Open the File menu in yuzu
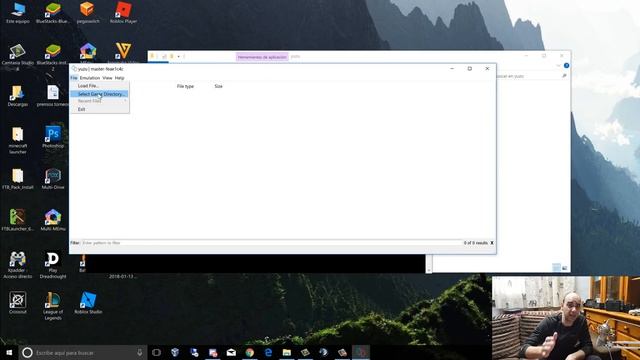The width and height of the screenshot is (640, 360). tap(74, 78)
